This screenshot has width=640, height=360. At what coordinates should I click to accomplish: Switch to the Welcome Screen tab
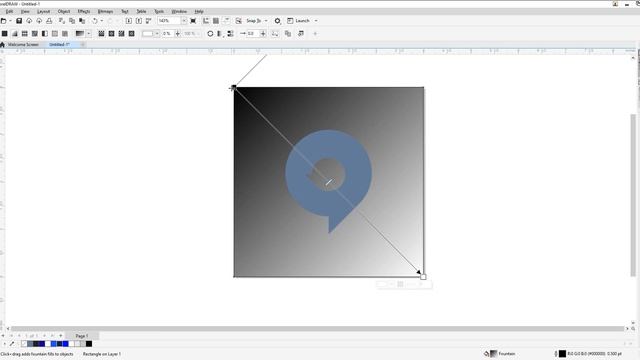[23, 44]
